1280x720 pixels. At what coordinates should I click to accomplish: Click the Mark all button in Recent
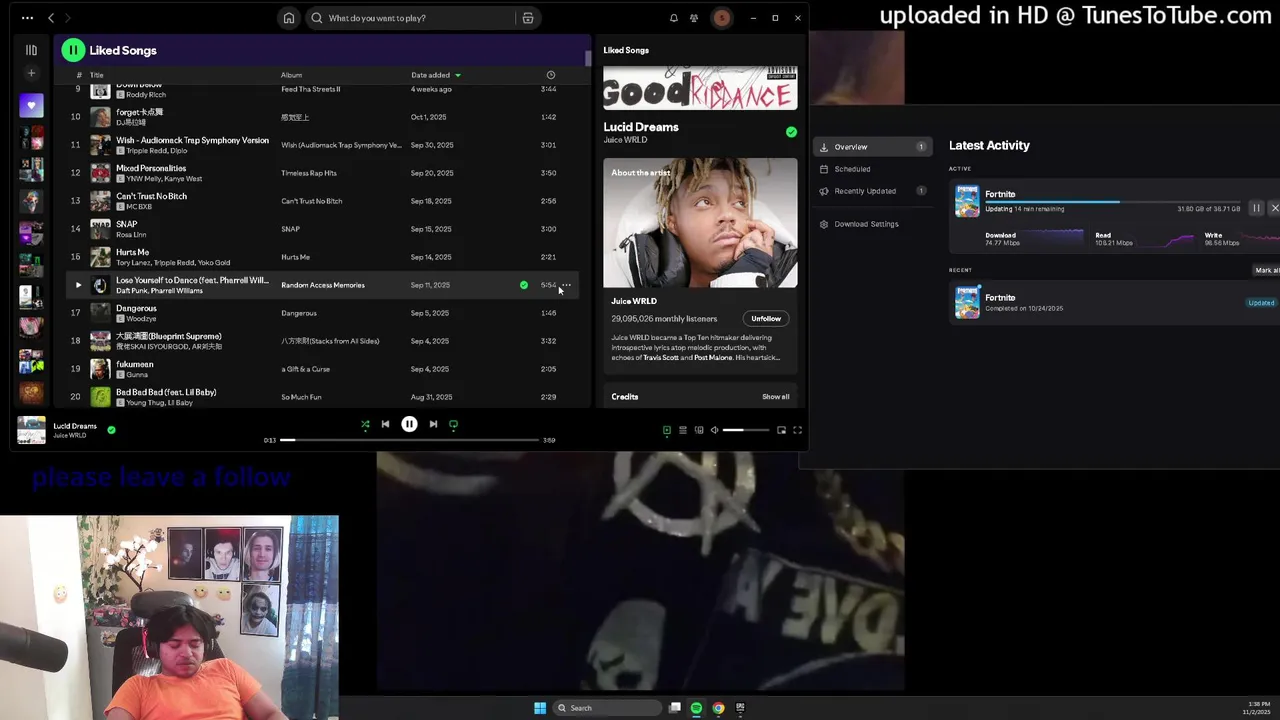click(x=1267, y=270)
